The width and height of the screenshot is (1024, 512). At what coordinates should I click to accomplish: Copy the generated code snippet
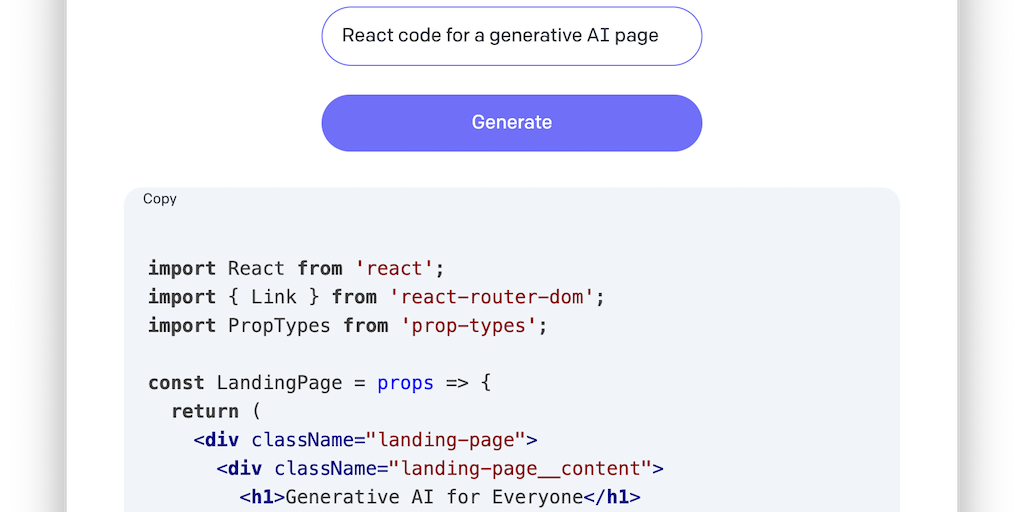tap(160, 199)
